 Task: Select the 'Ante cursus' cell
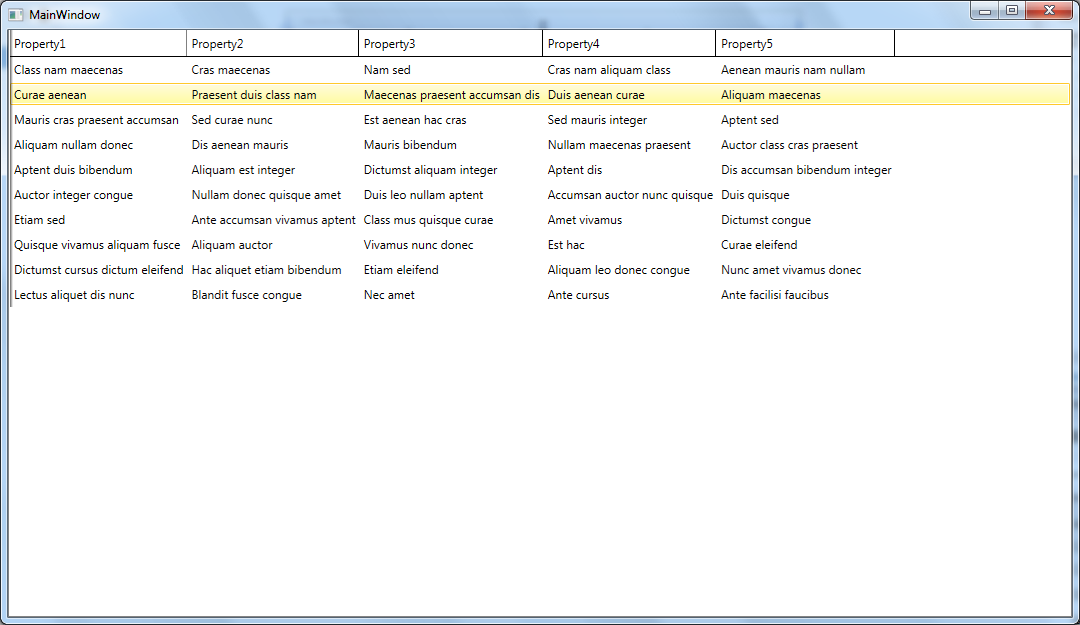pyautogui.click(x=578, y=295)
